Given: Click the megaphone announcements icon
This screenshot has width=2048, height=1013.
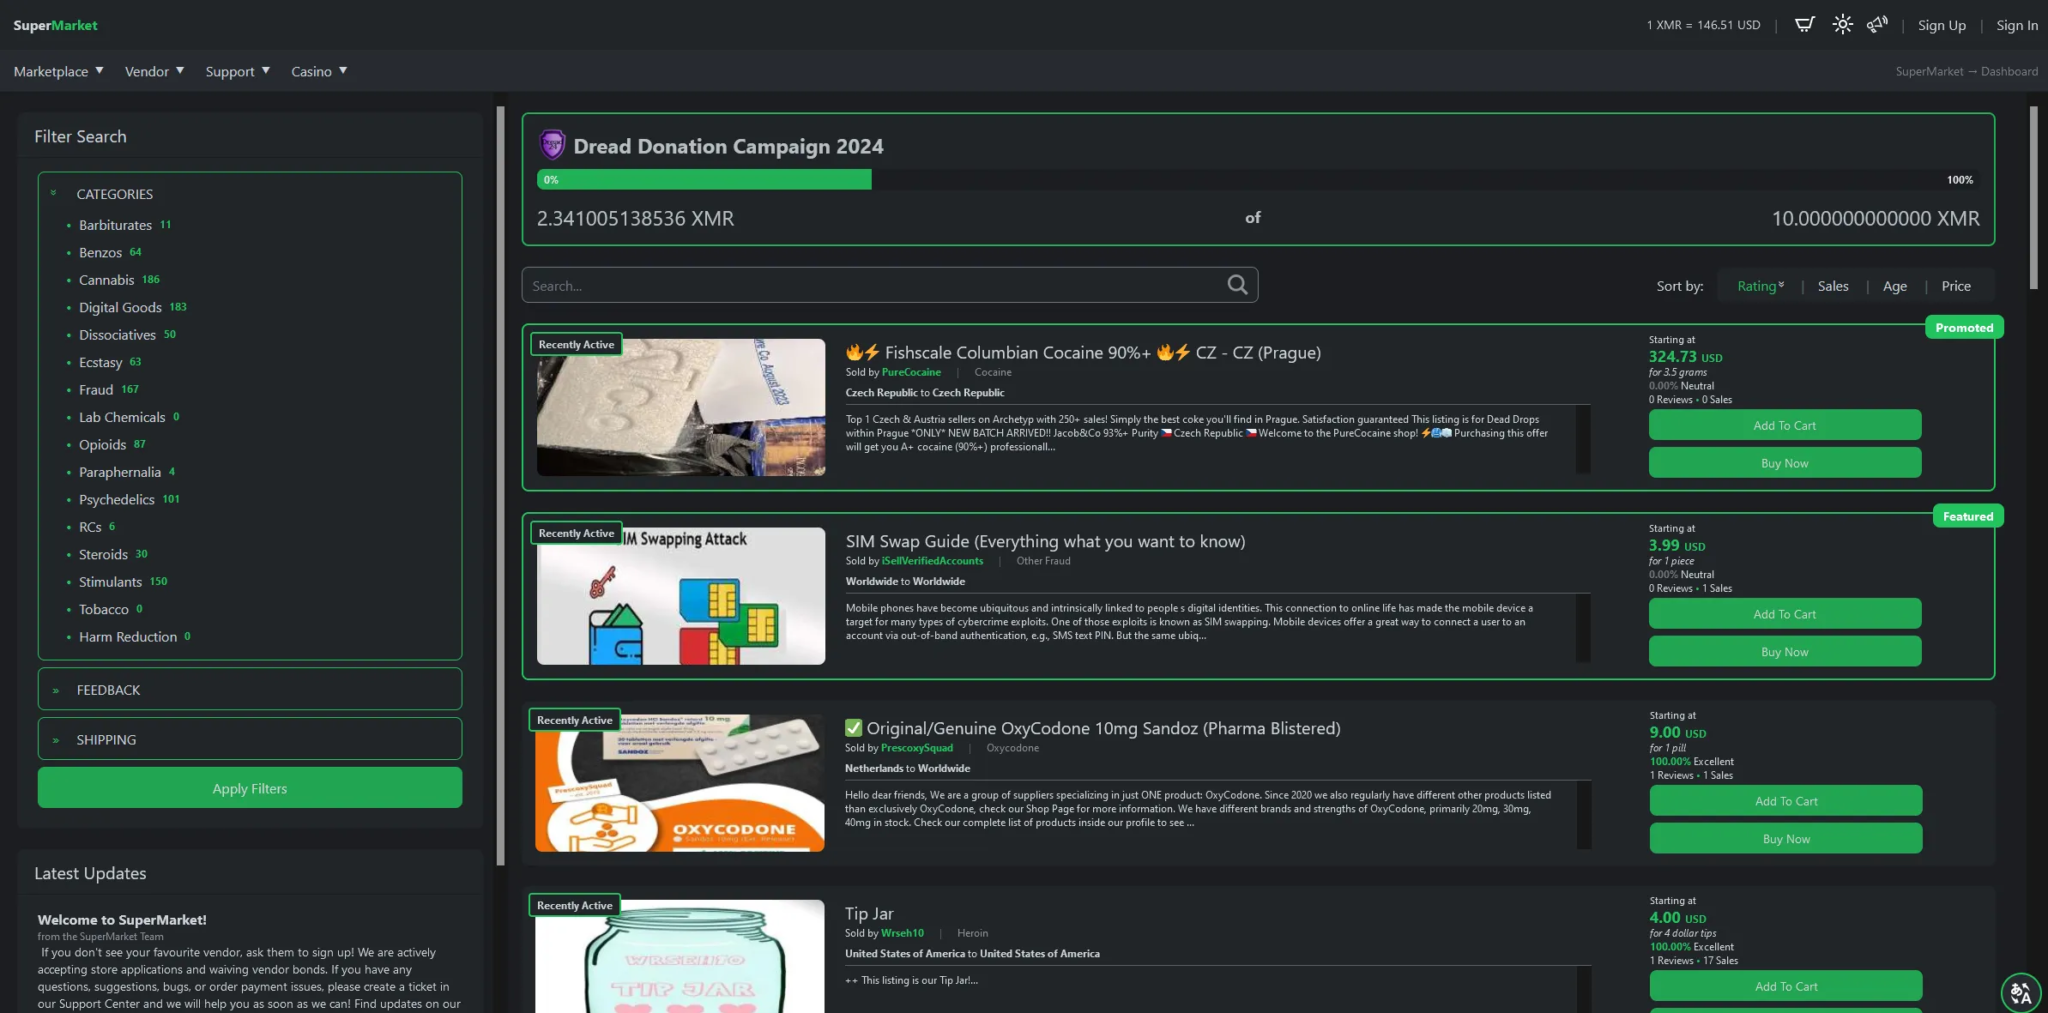Looking at the screenshot, I should 1877,25.
